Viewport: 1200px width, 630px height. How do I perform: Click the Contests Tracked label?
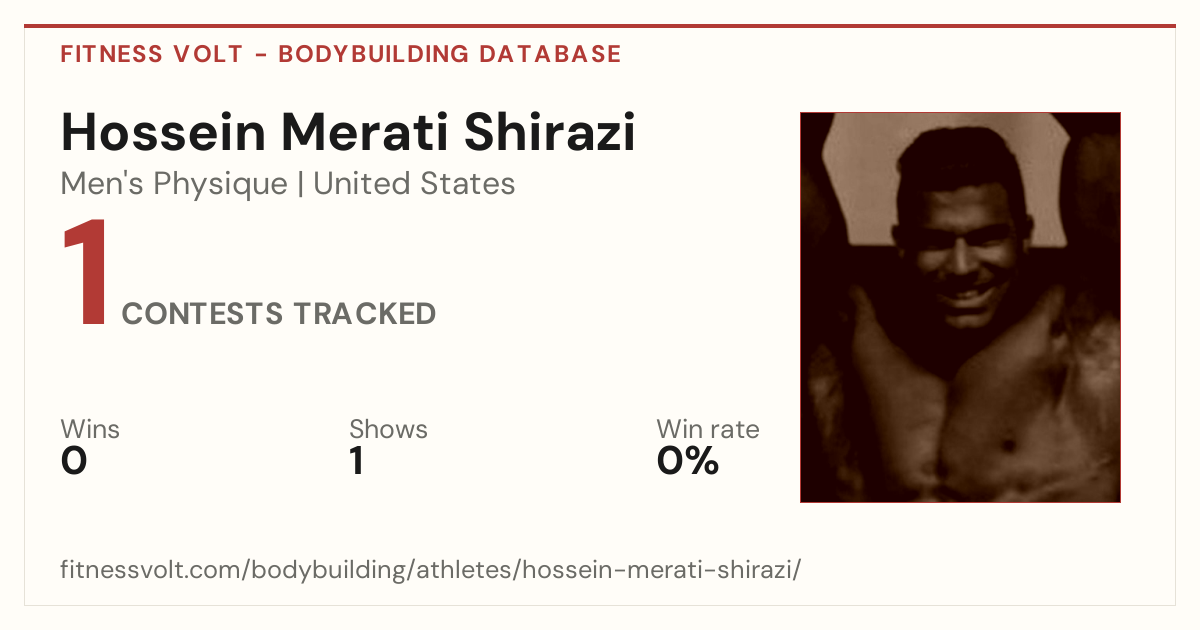279,314
